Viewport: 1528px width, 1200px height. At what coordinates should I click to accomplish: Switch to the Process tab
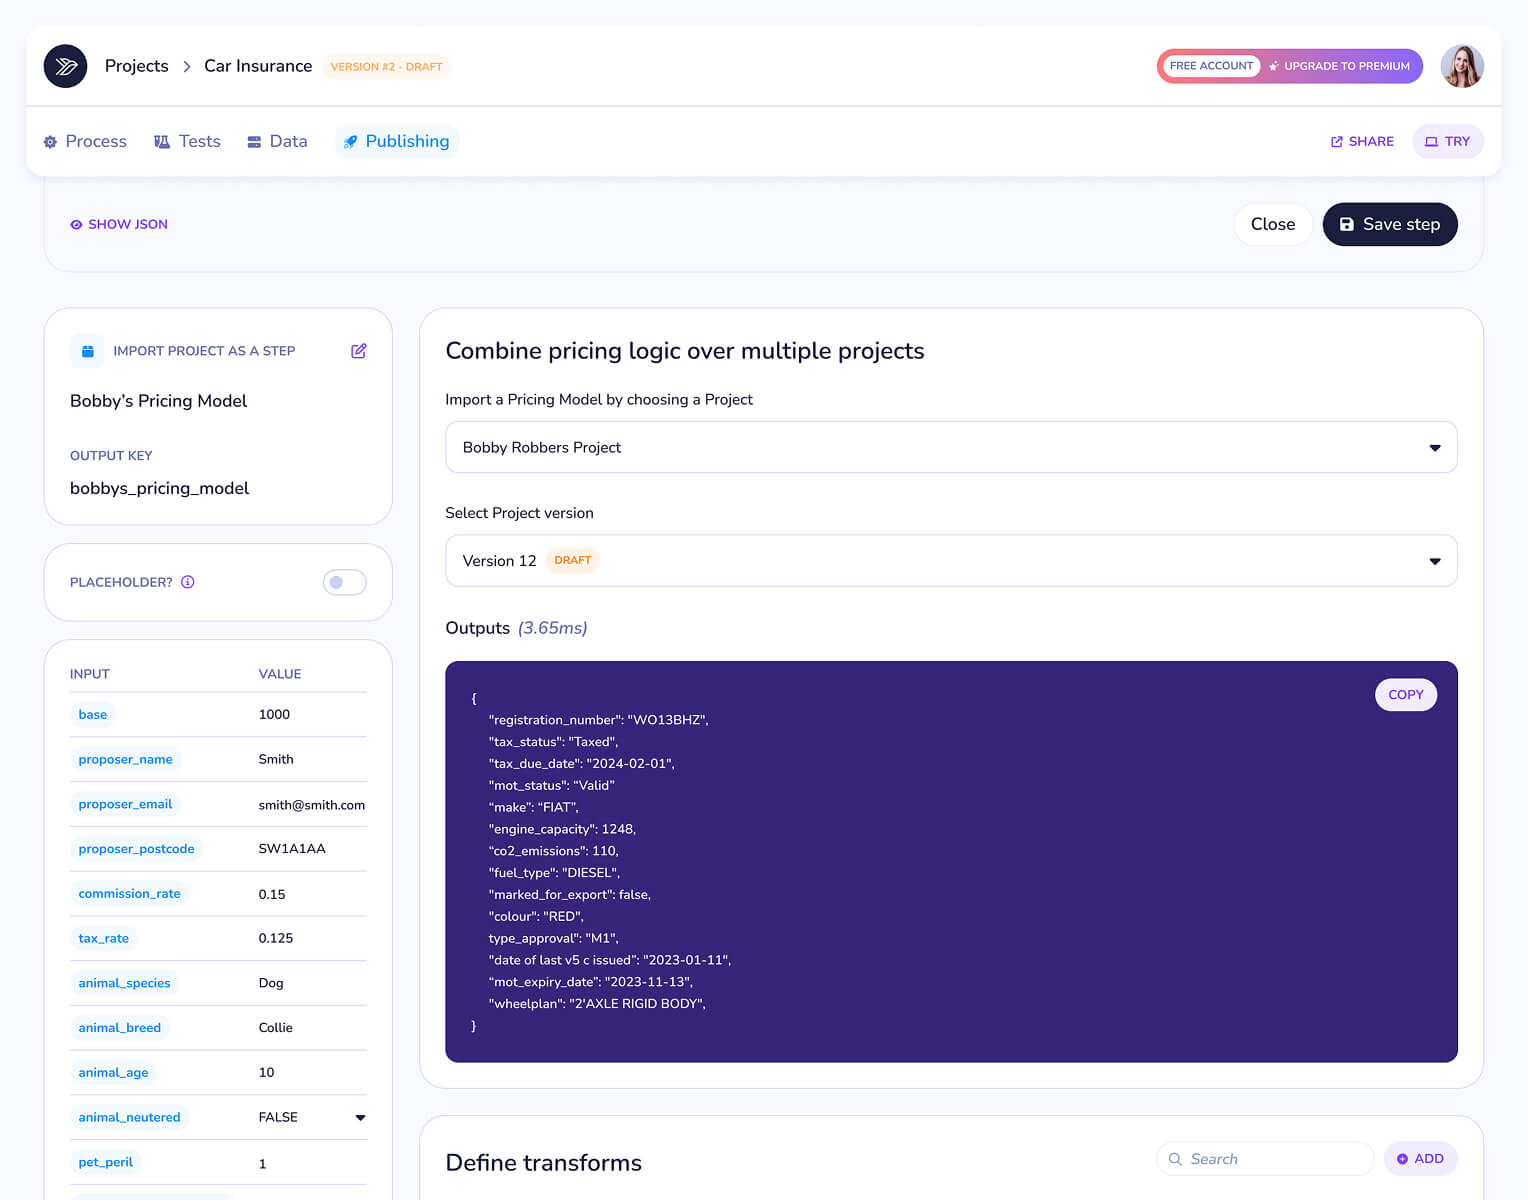pos(85,142)
